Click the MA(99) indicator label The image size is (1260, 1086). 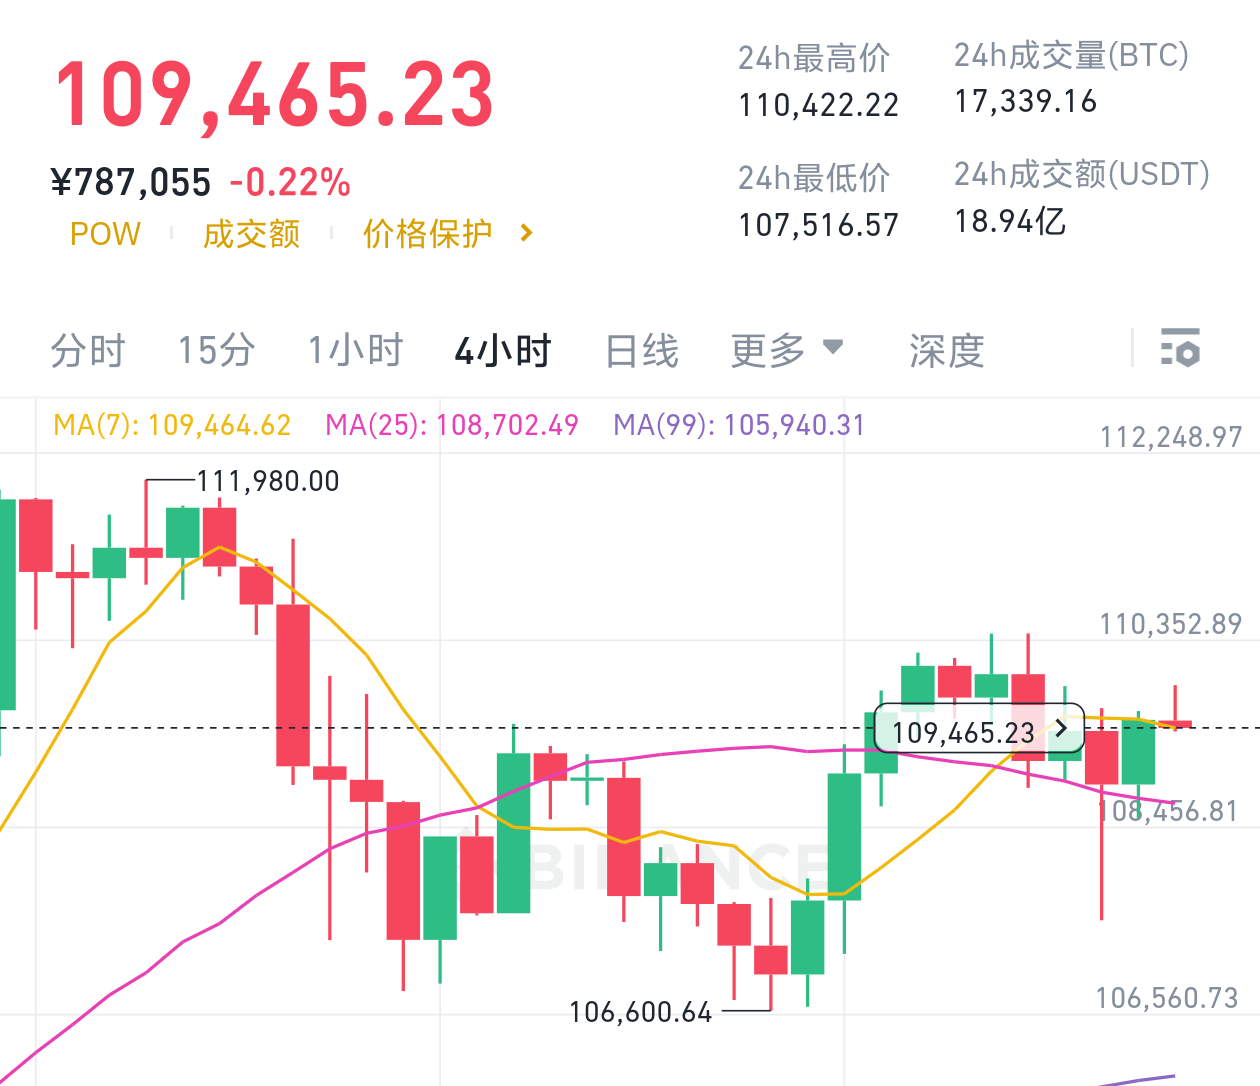click(739, 425)
